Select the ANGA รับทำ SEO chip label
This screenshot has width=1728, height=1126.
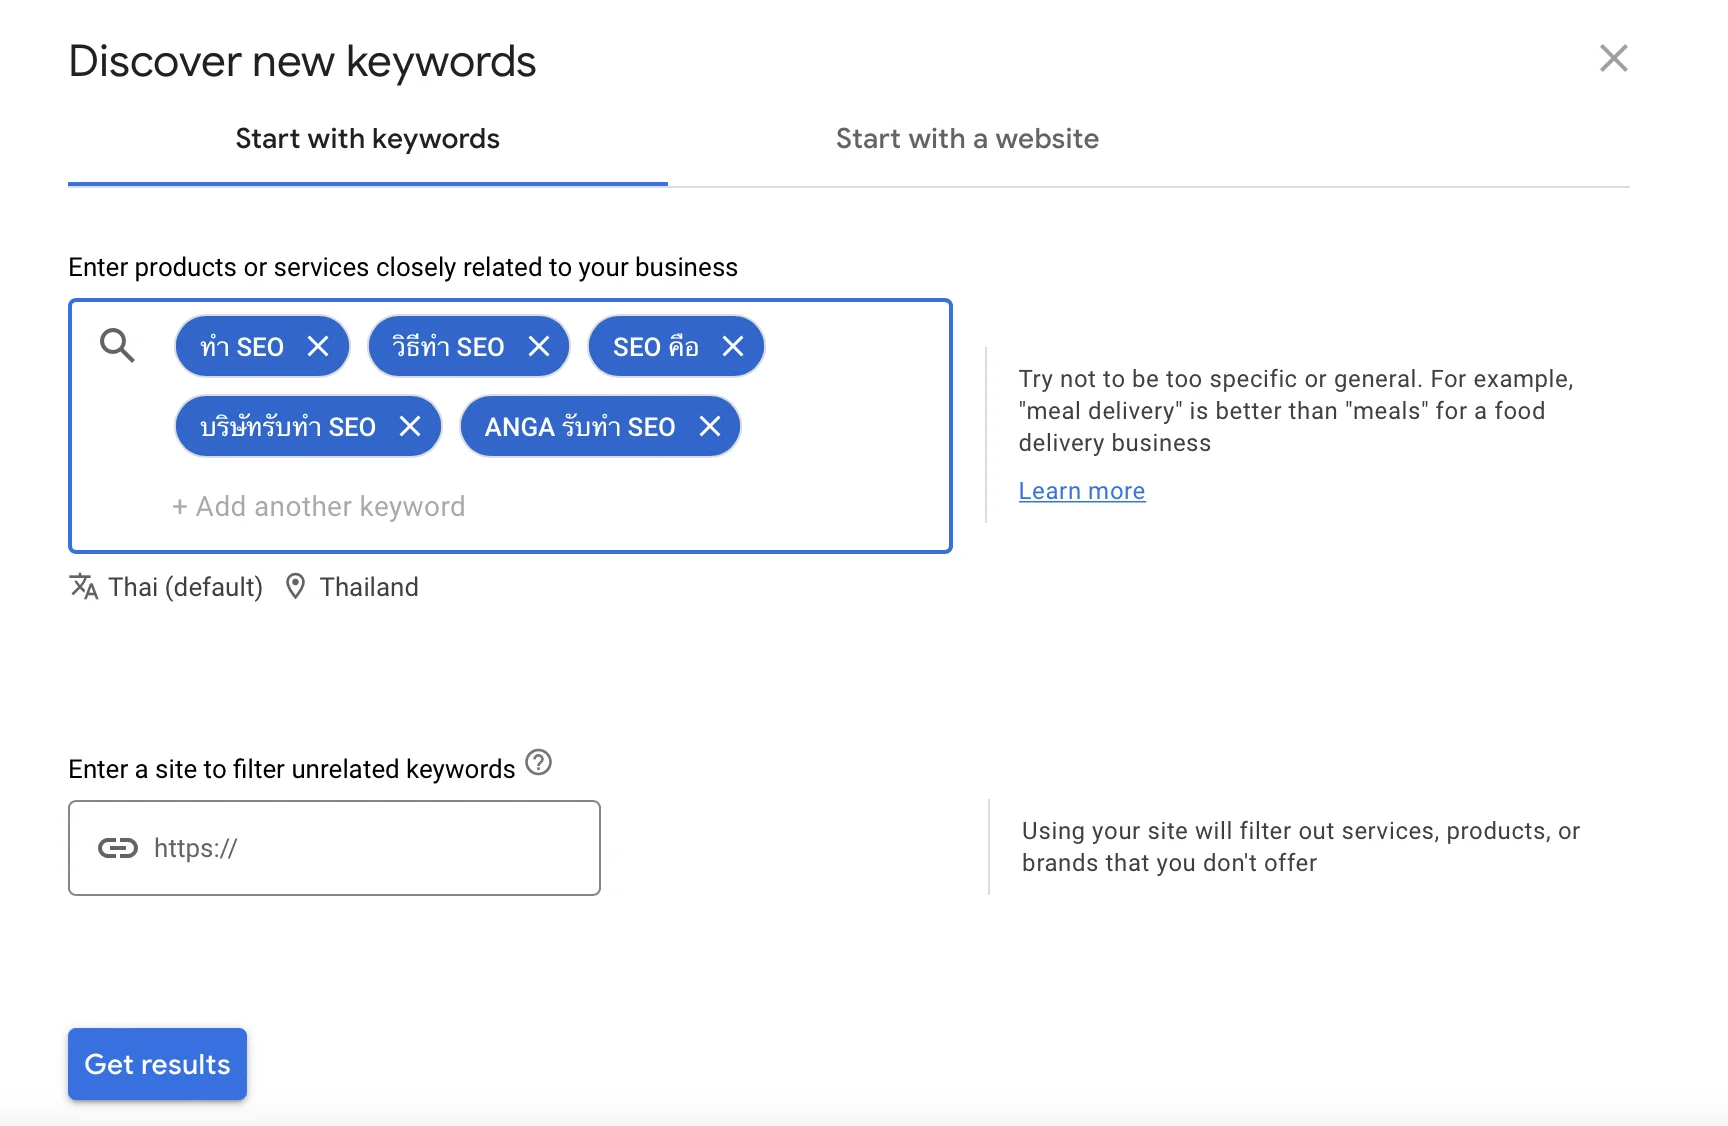pyautogui.click(x=580, y=427)
